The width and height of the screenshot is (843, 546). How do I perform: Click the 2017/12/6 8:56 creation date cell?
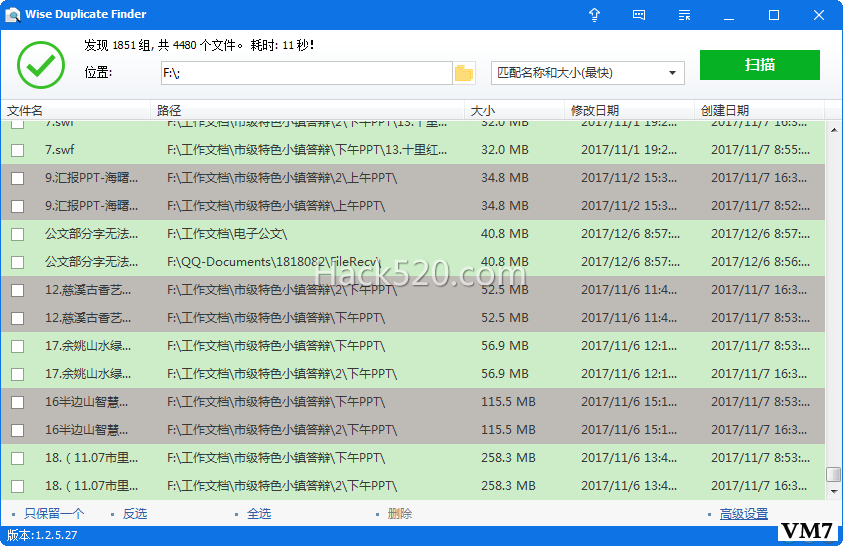point(760,262)
